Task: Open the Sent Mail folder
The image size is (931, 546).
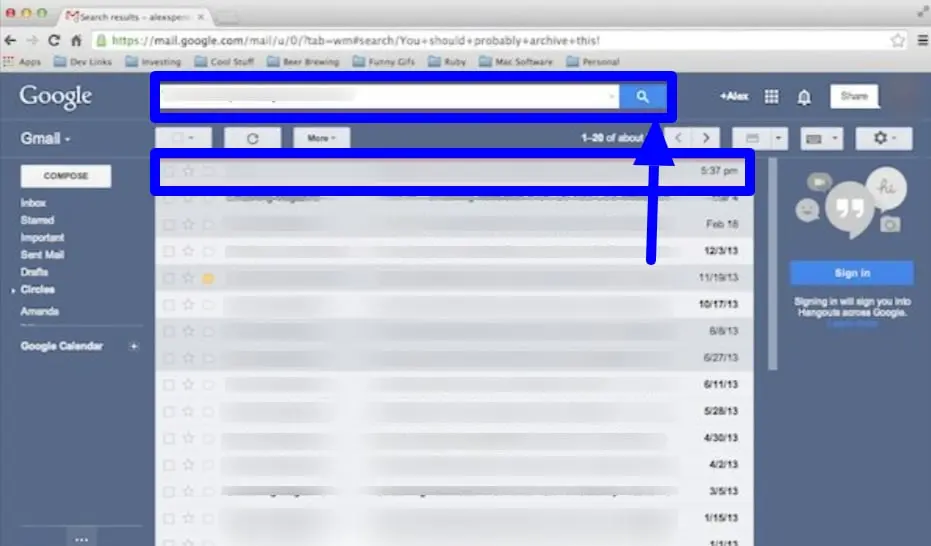Action: (x=42, y=255)
